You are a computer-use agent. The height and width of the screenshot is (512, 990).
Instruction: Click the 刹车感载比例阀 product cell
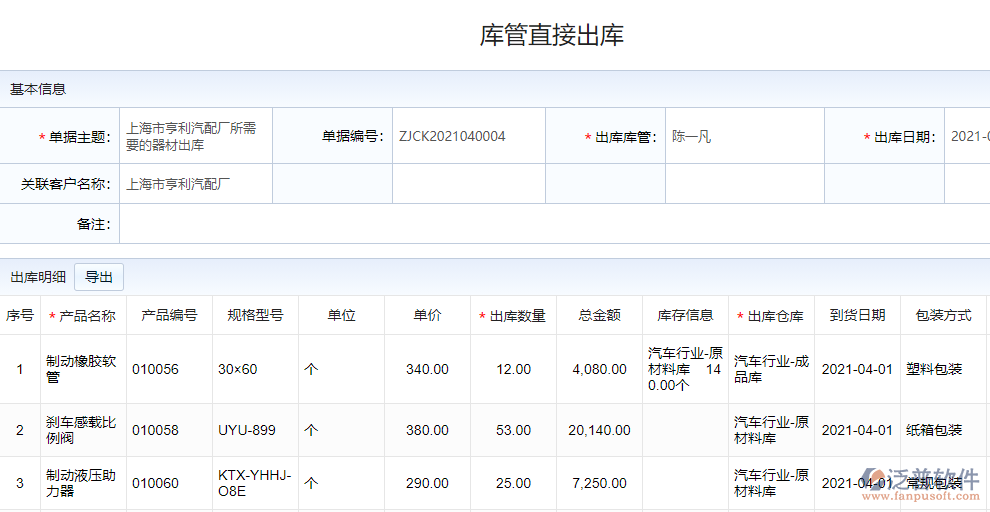click(83, 430)
